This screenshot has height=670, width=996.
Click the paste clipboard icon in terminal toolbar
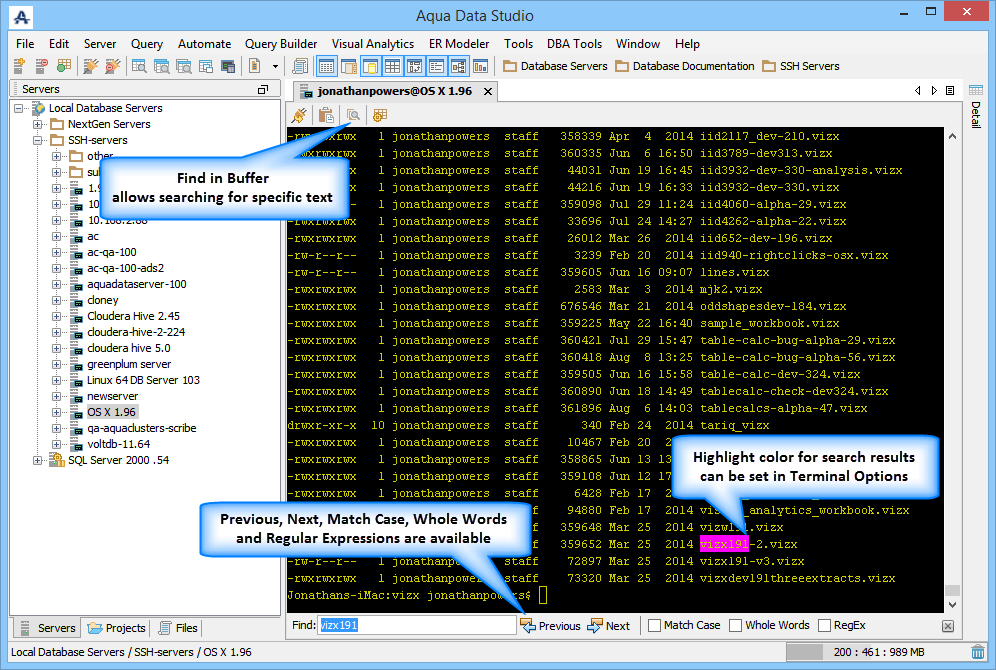326,115
